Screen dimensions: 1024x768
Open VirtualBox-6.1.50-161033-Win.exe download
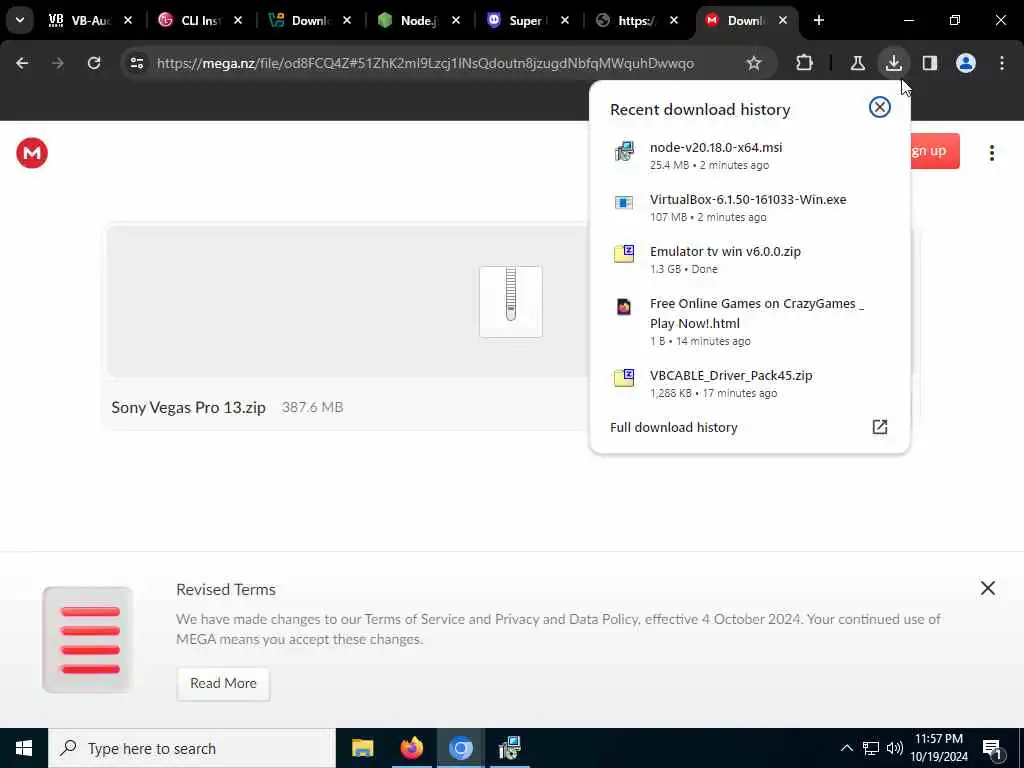[749, 208]
